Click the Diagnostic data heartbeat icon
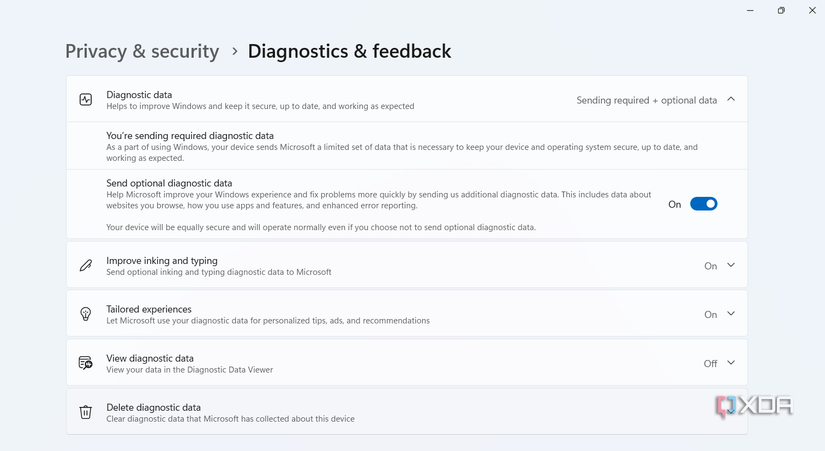Viewport: 825px width, 451px height. point(86,100)
